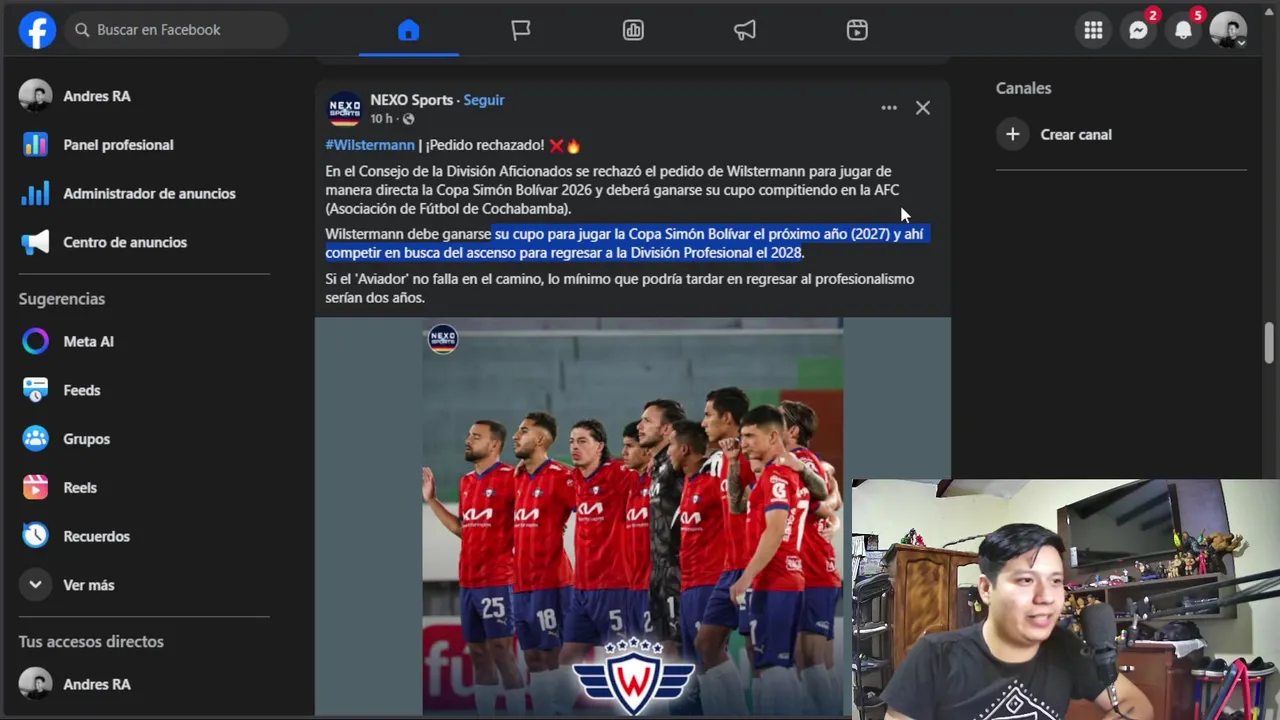Click the NEXO Sports page avatar
The width and height of the screenshot is (1280, 720).
(344, 109)
